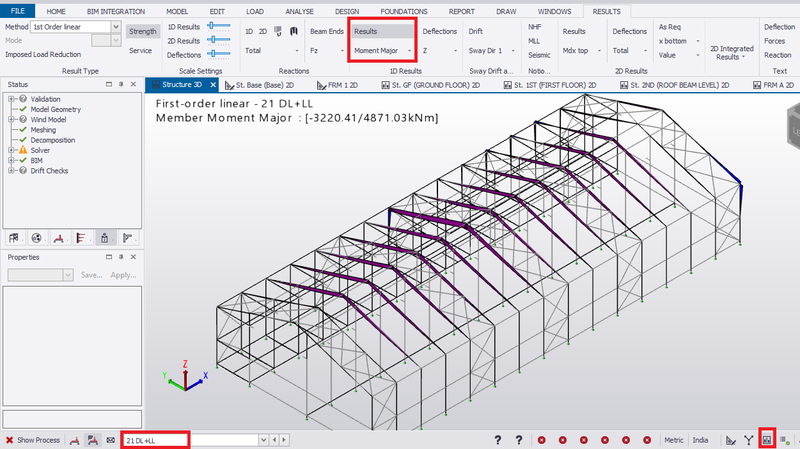
Task: Switch to St. GF (GROUND FLOOR) 2D tab
Action: pos(431,85)
